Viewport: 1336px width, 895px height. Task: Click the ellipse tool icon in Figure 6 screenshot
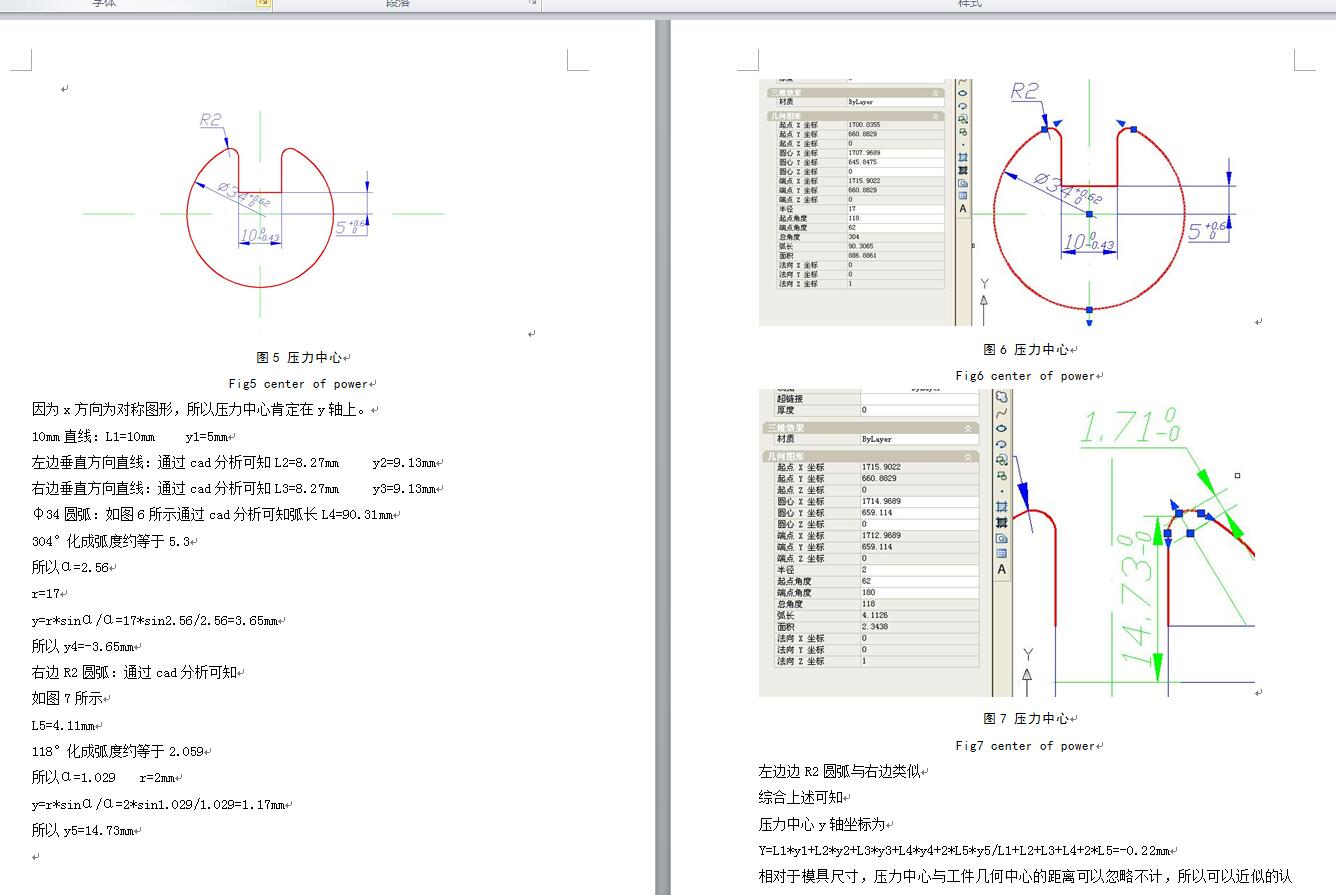pos(963,93)
